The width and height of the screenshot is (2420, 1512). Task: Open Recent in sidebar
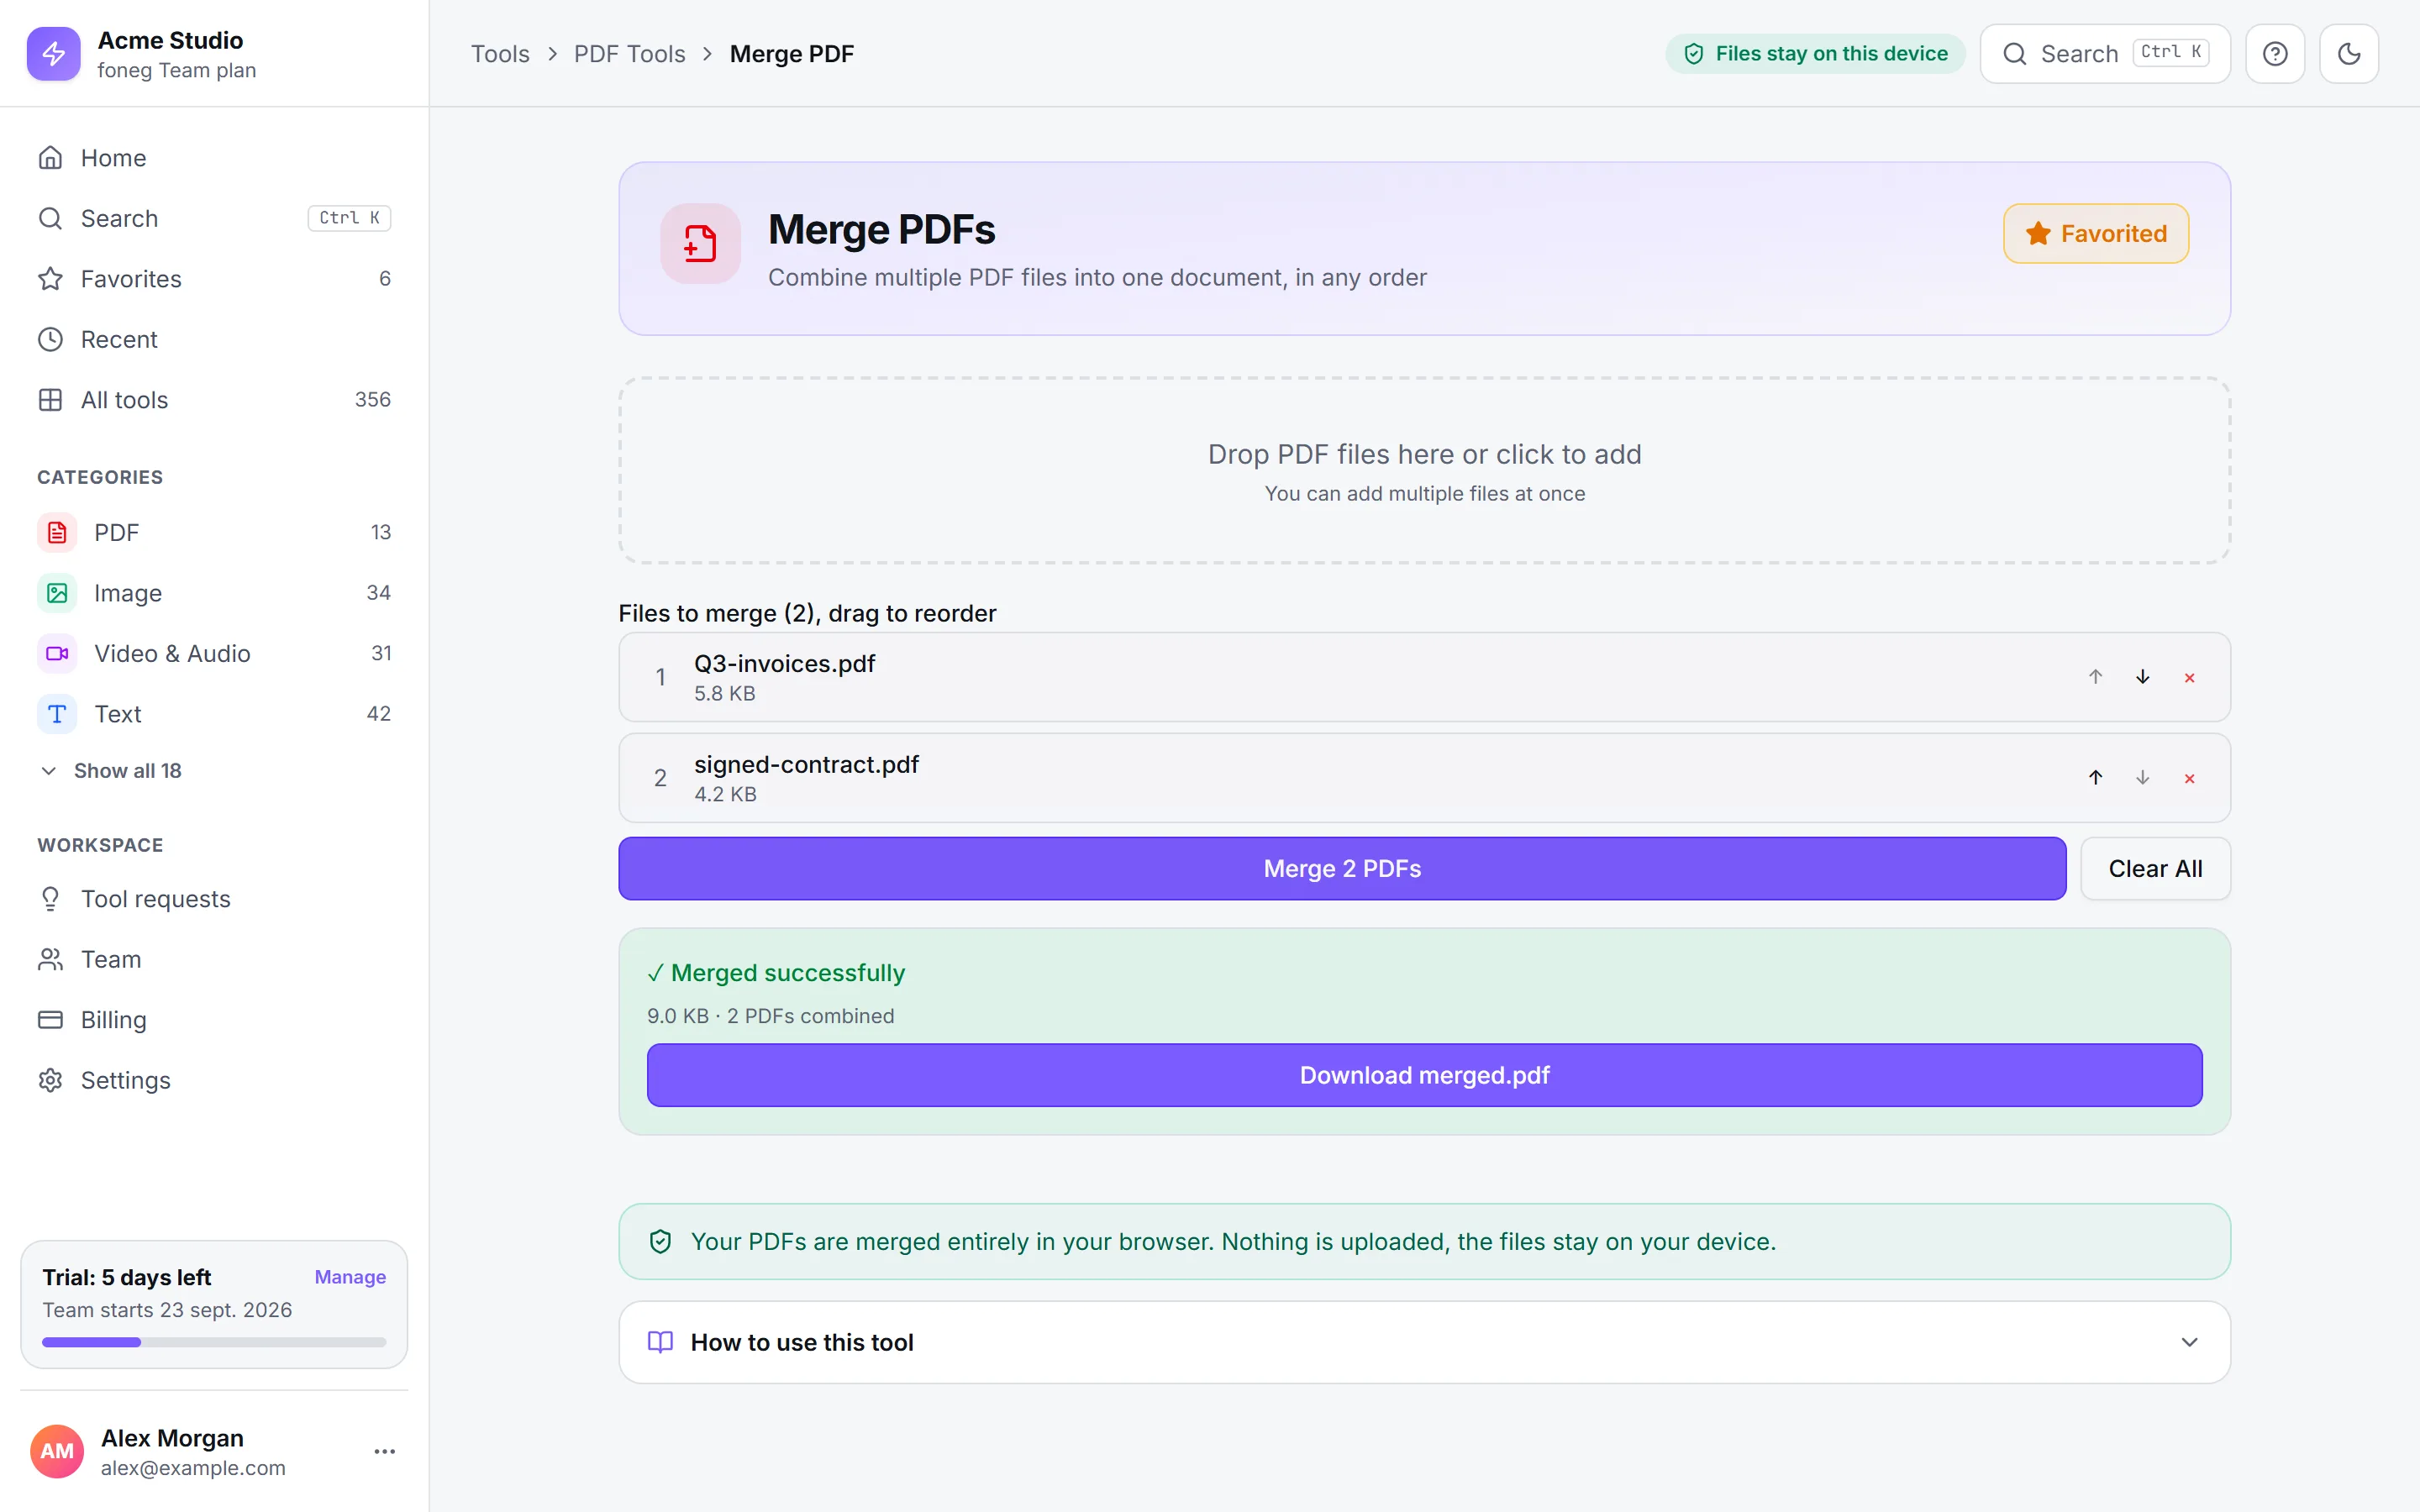point(214,339)
